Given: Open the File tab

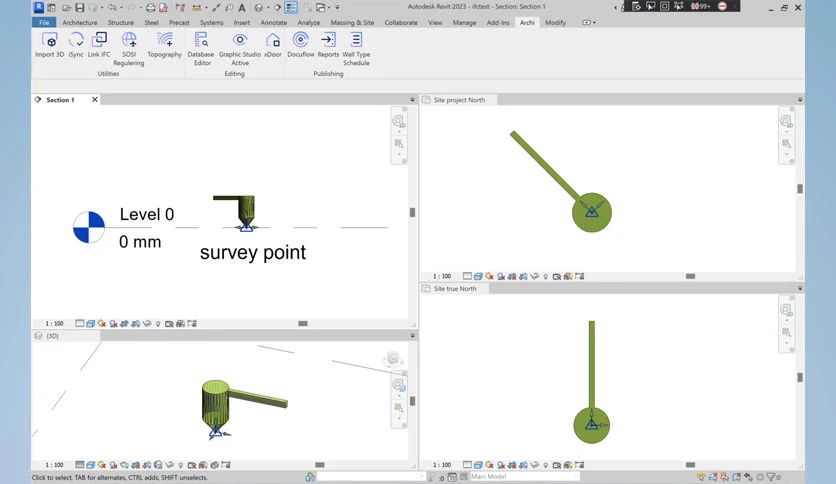Looking at the screenshot, I should coord(44,22).
